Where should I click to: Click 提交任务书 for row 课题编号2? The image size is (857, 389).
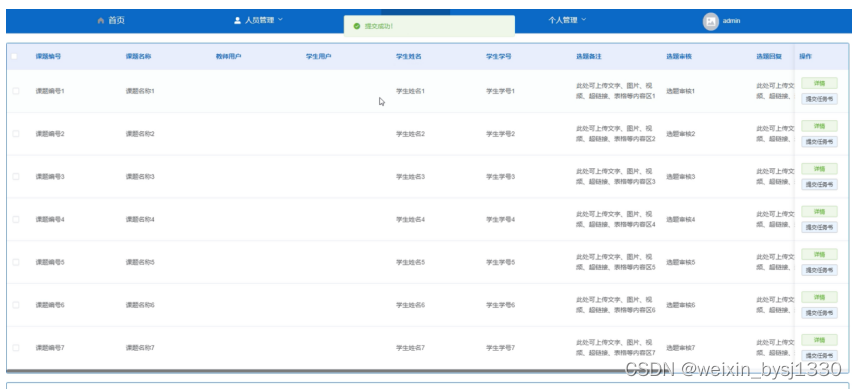click(819, 142)
